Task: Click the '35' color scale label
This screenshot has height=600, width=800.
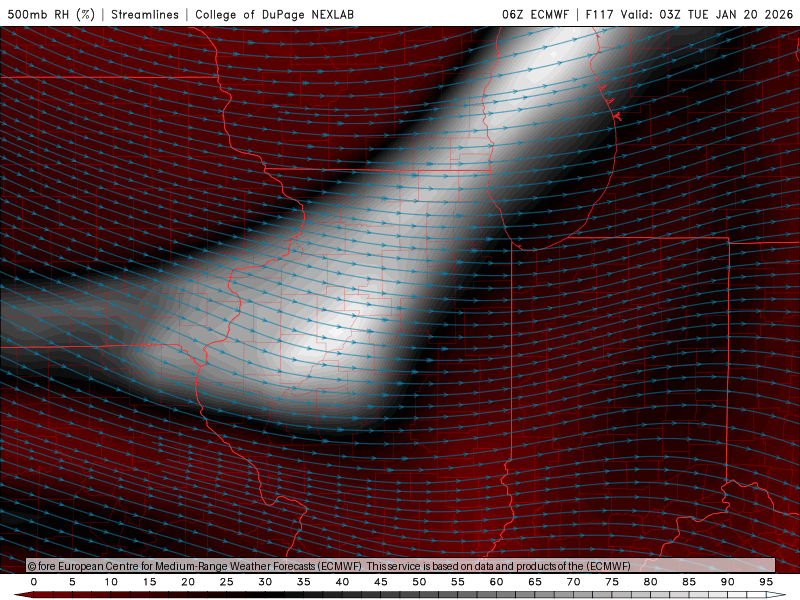Action: pos(304,582)
